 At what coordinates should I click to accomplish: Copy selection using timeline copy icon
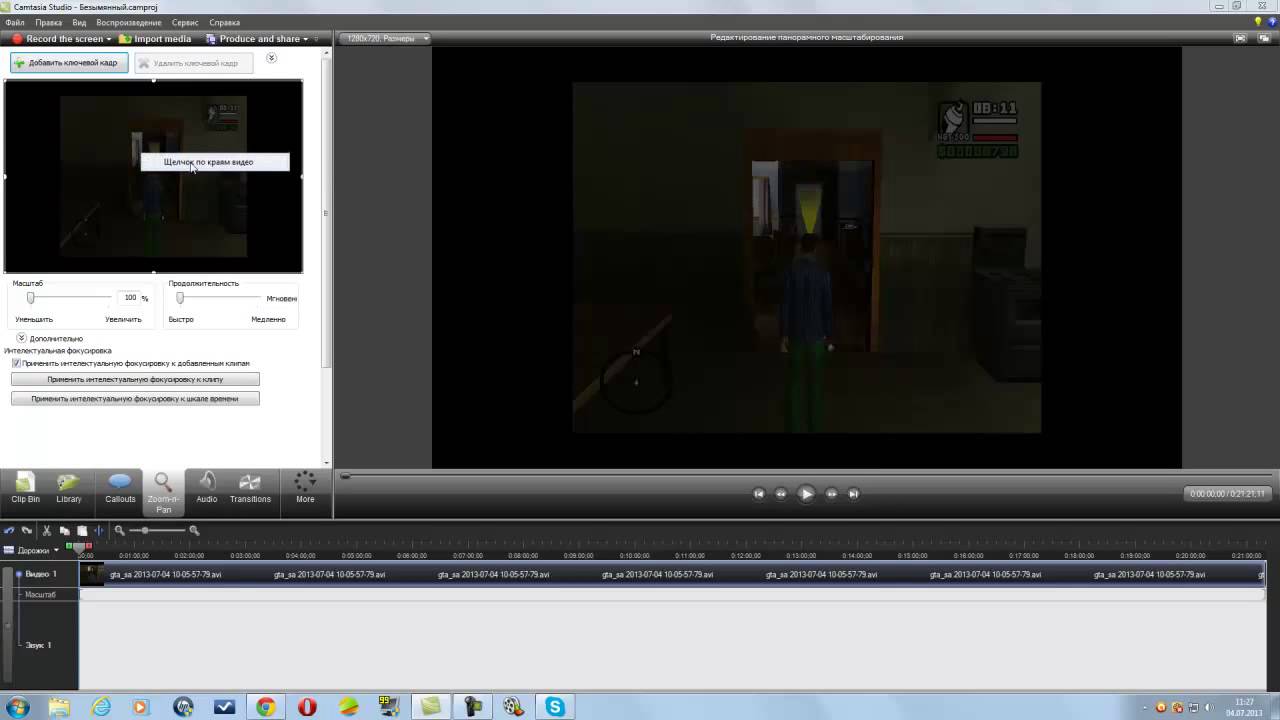point(64,531)
